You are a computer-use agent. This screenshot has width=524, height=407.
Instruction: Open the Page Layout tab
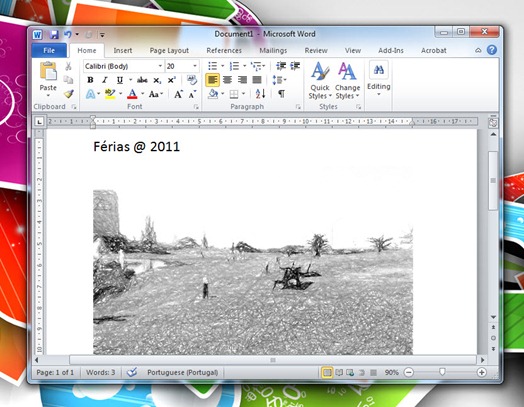pos(169,50)
